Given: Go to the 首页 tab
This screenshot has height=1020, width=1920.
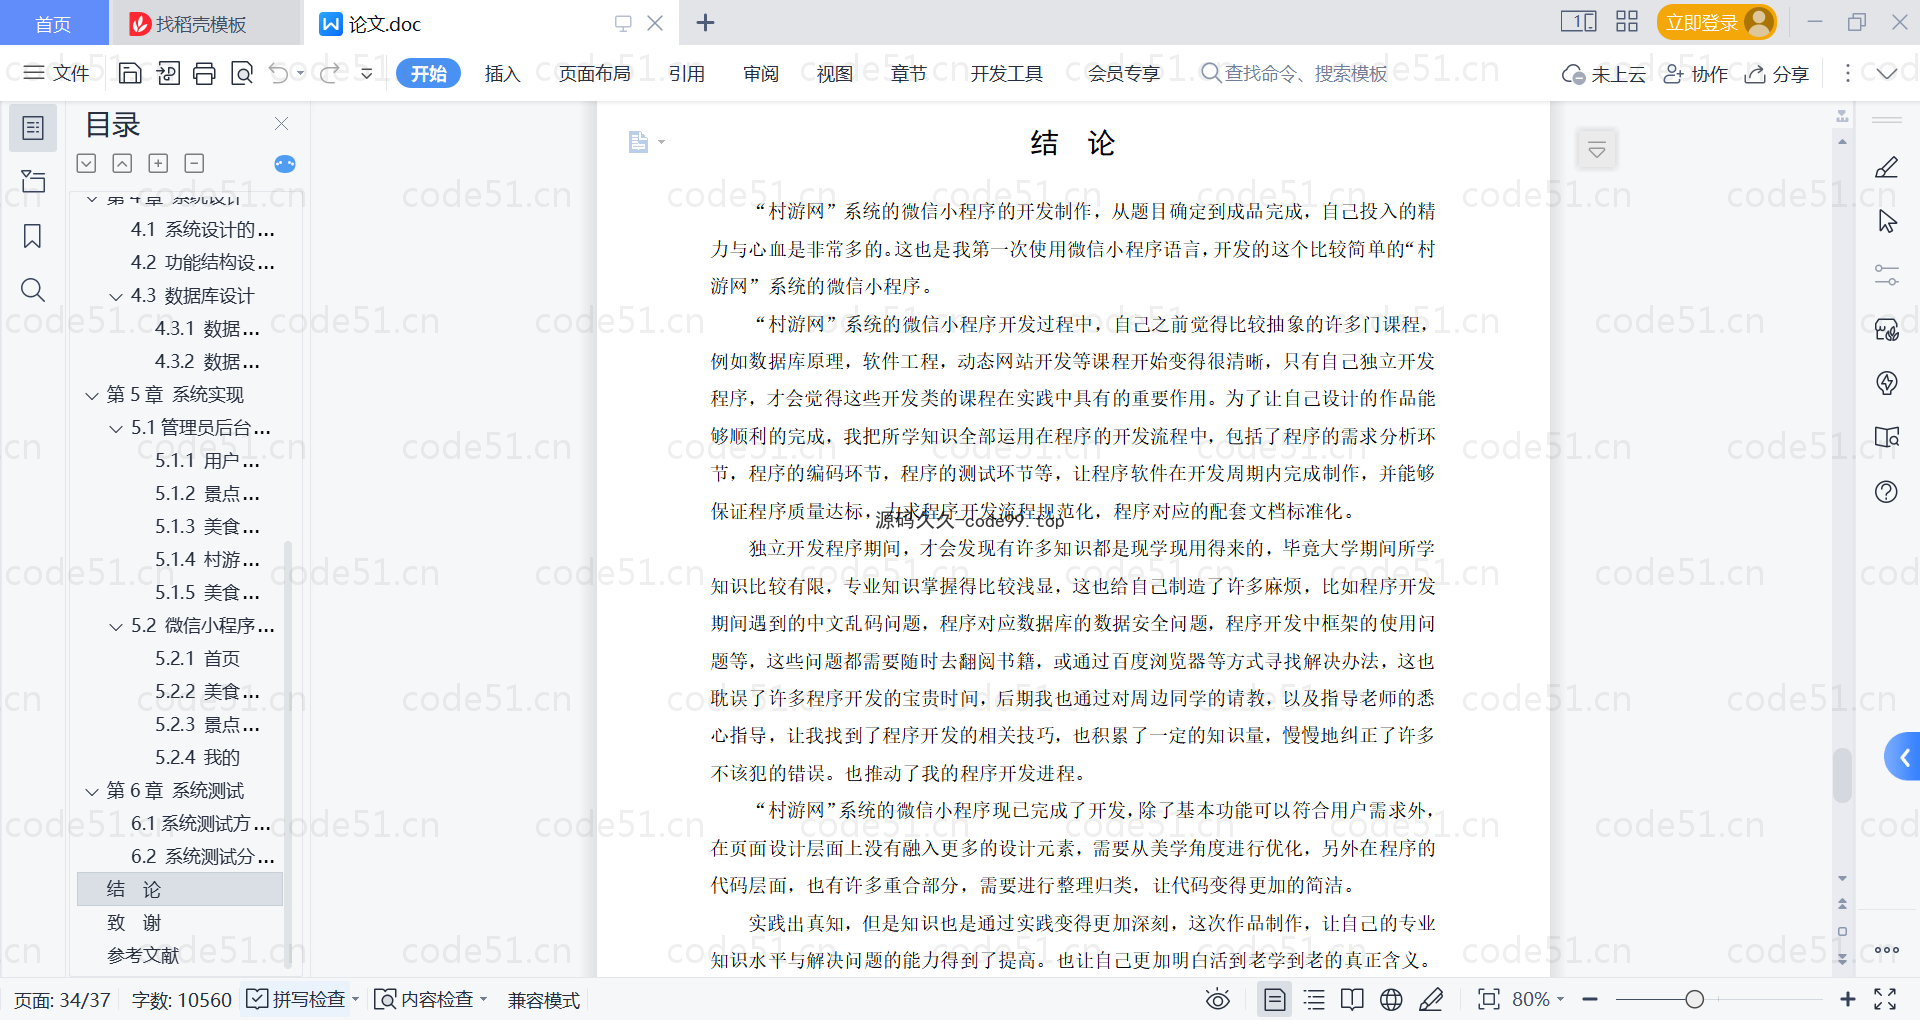Looking at the screenshot, I should [53, 23].
